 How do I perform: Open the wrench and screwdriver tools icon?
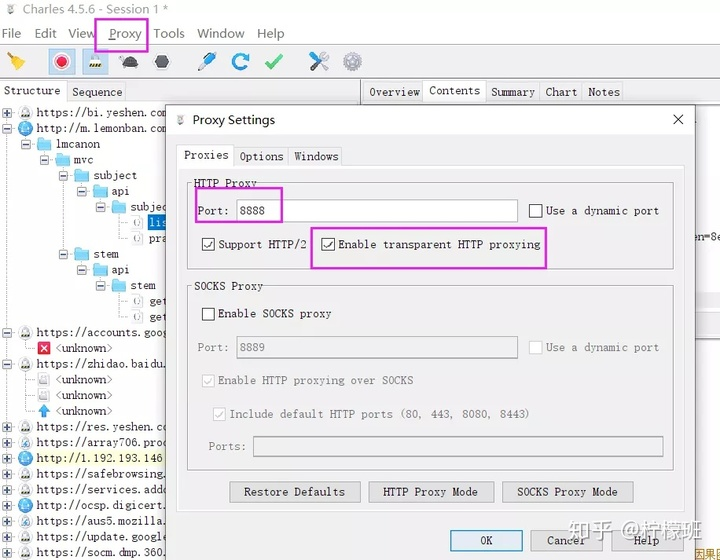[319, 61]
